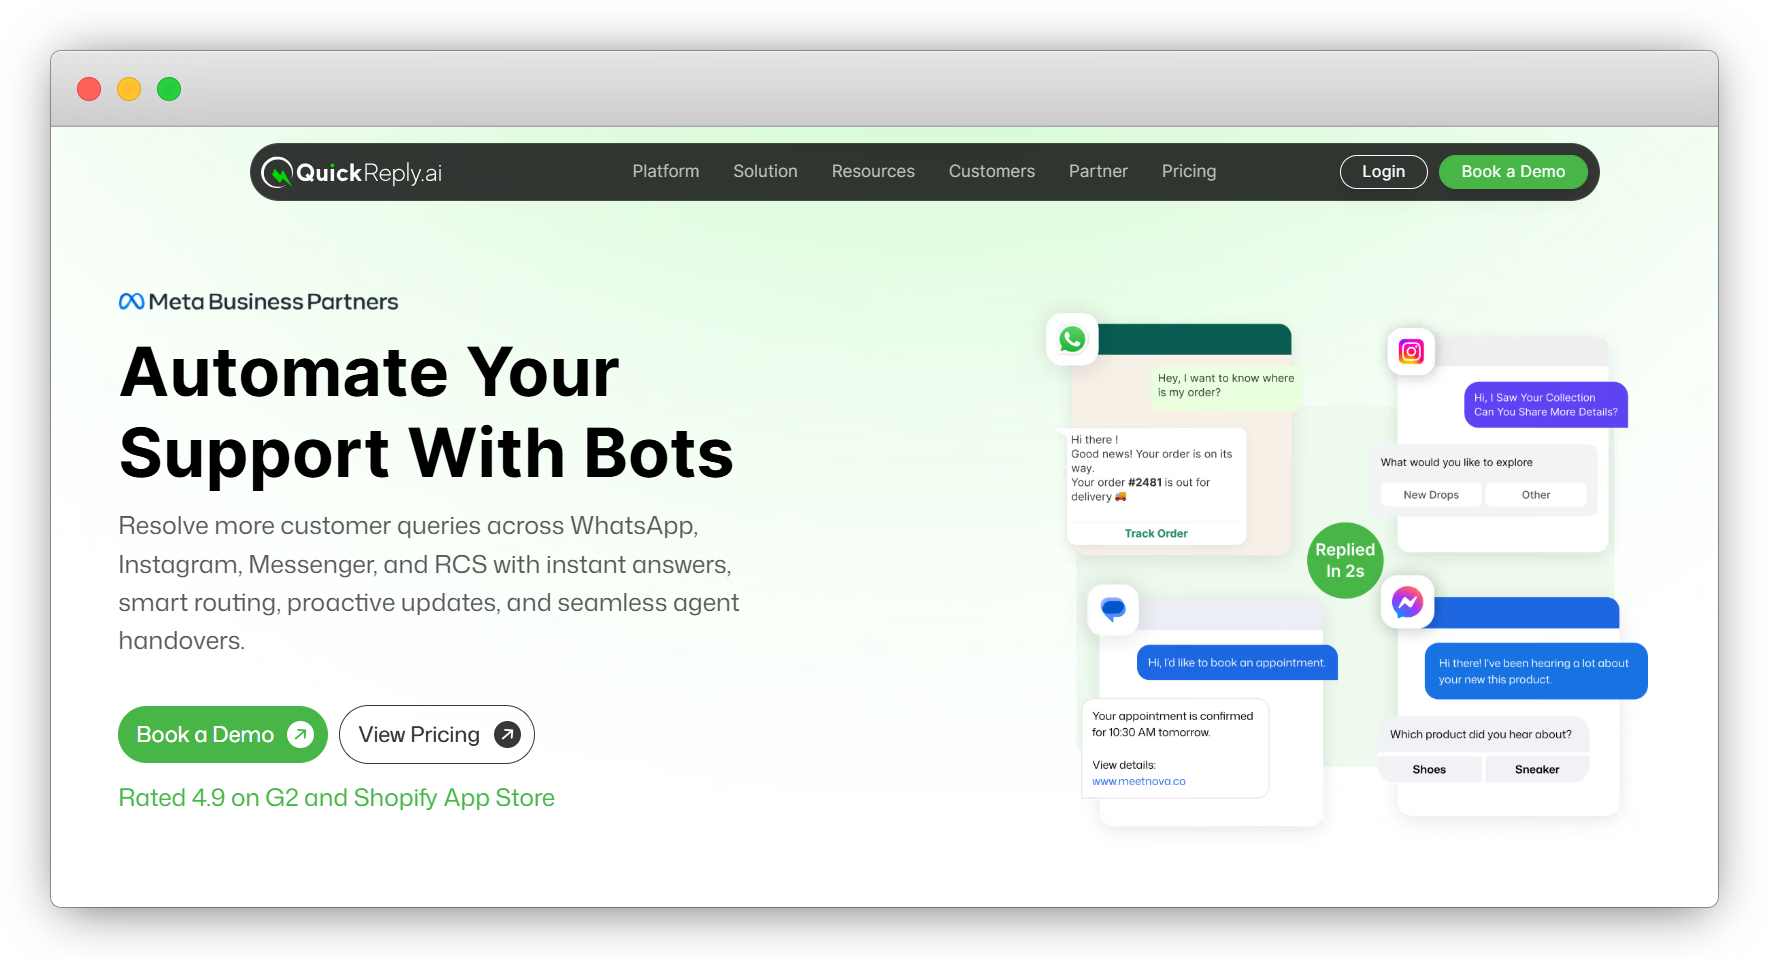Click the RCS chat bubble icon

click(1113, 609)
